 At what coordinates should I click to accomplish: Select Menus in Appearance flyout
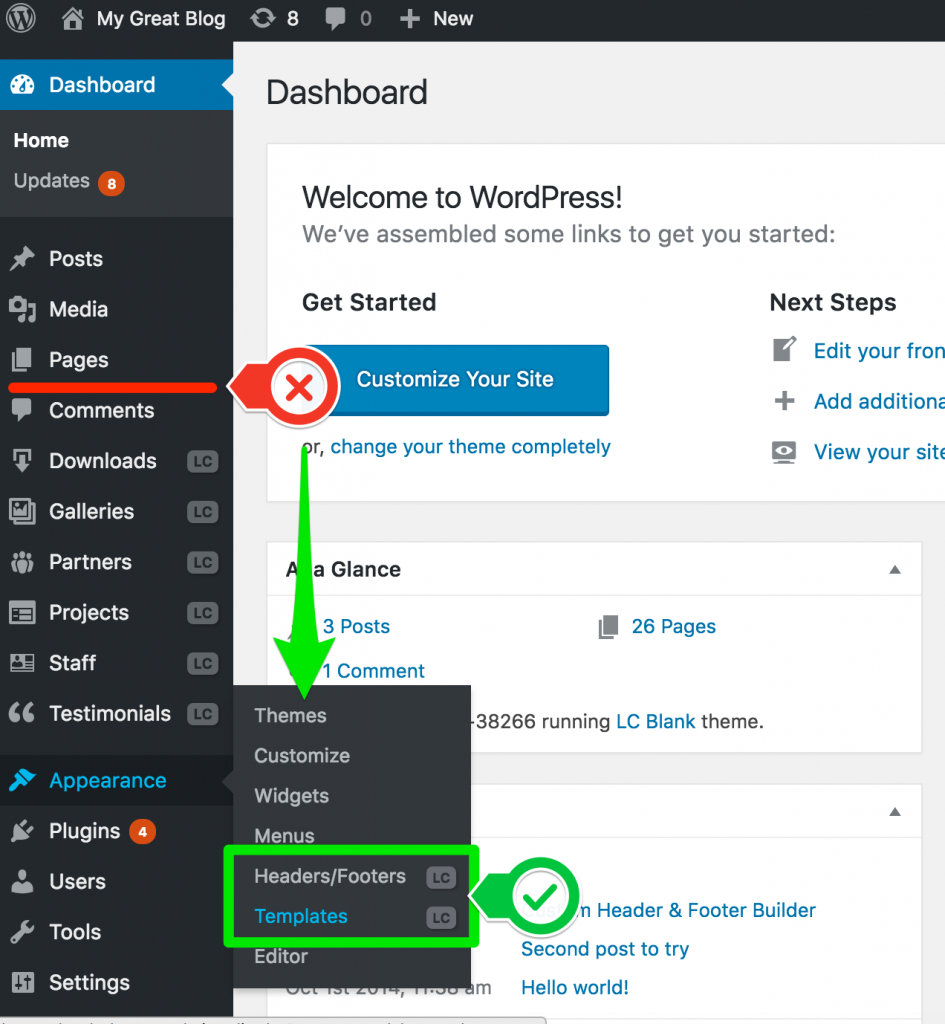tap(284, 835)
